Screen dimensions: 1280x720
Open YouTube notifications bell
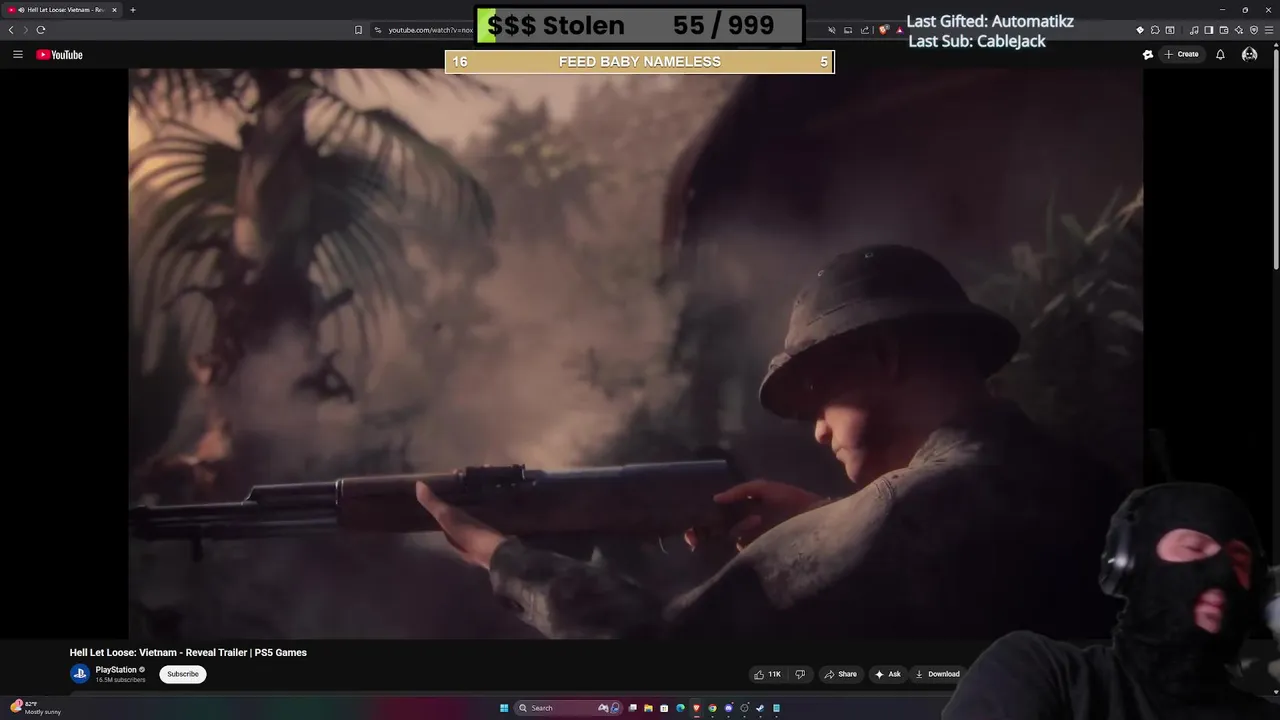[1220, 55]
